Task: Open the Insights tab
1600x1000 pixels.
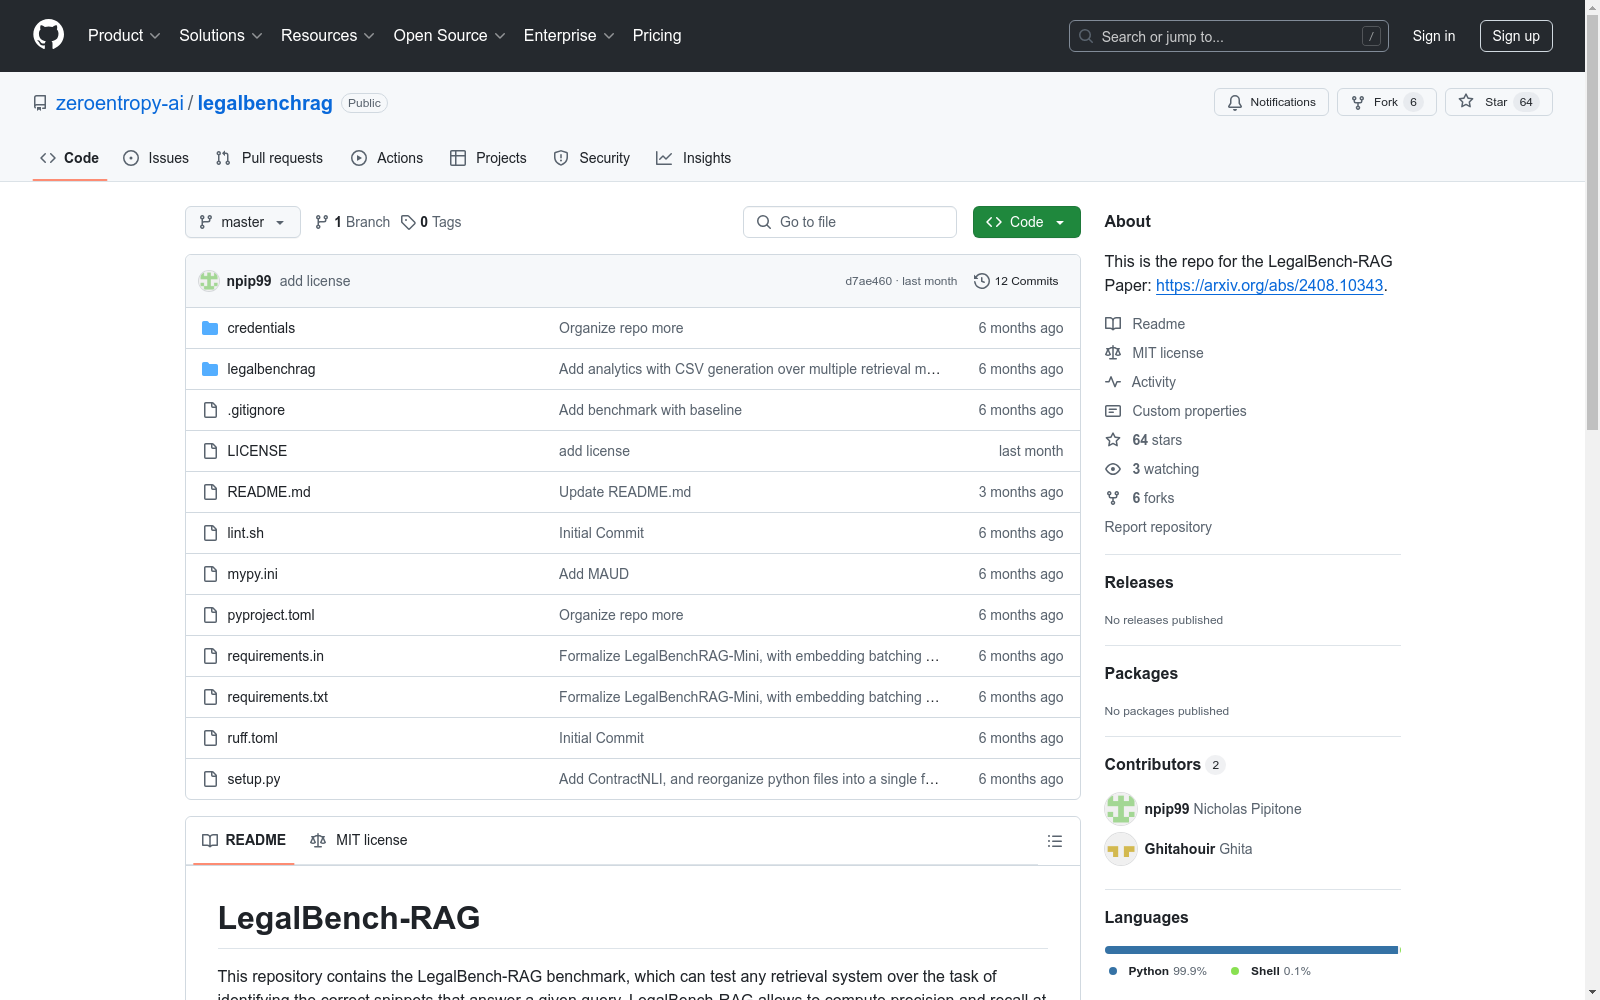Action: coord(693,158)
